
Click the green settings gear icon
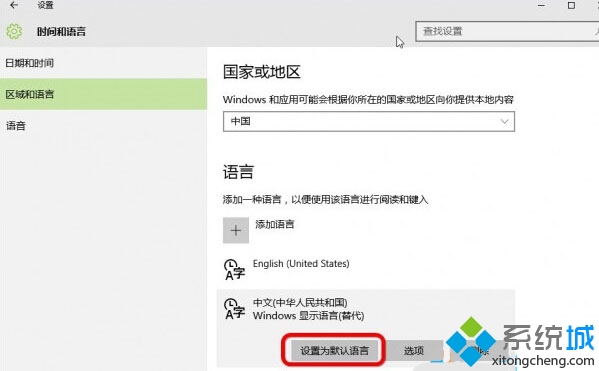pyautogui.click(x=14, y=31)
